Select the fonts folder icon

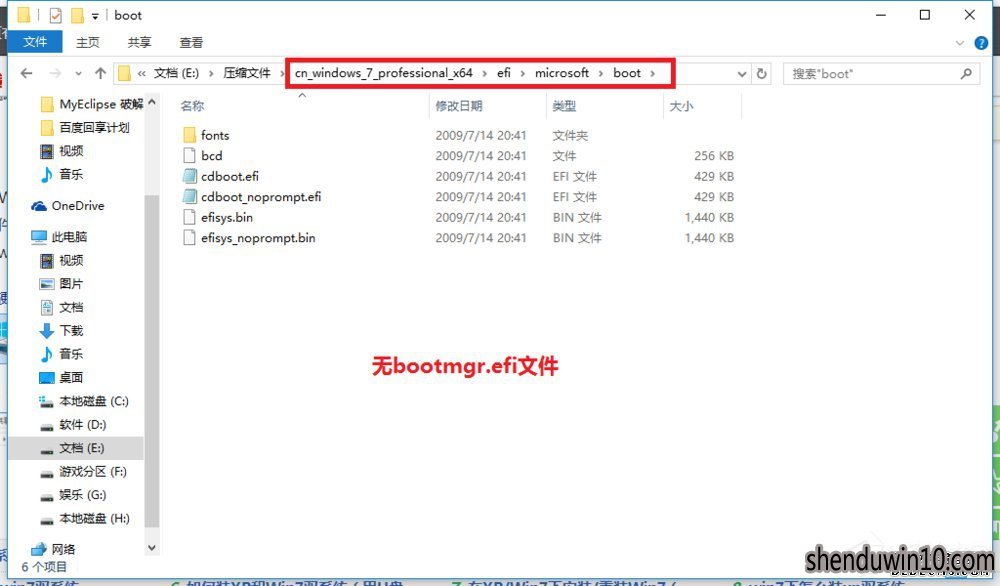[x=189, y=135]
